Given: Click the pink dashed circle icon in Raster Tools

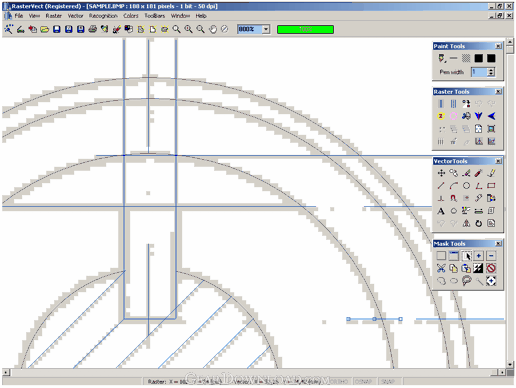Looking at the screenshot, I should pyautogui.click(x=453, y=116).
